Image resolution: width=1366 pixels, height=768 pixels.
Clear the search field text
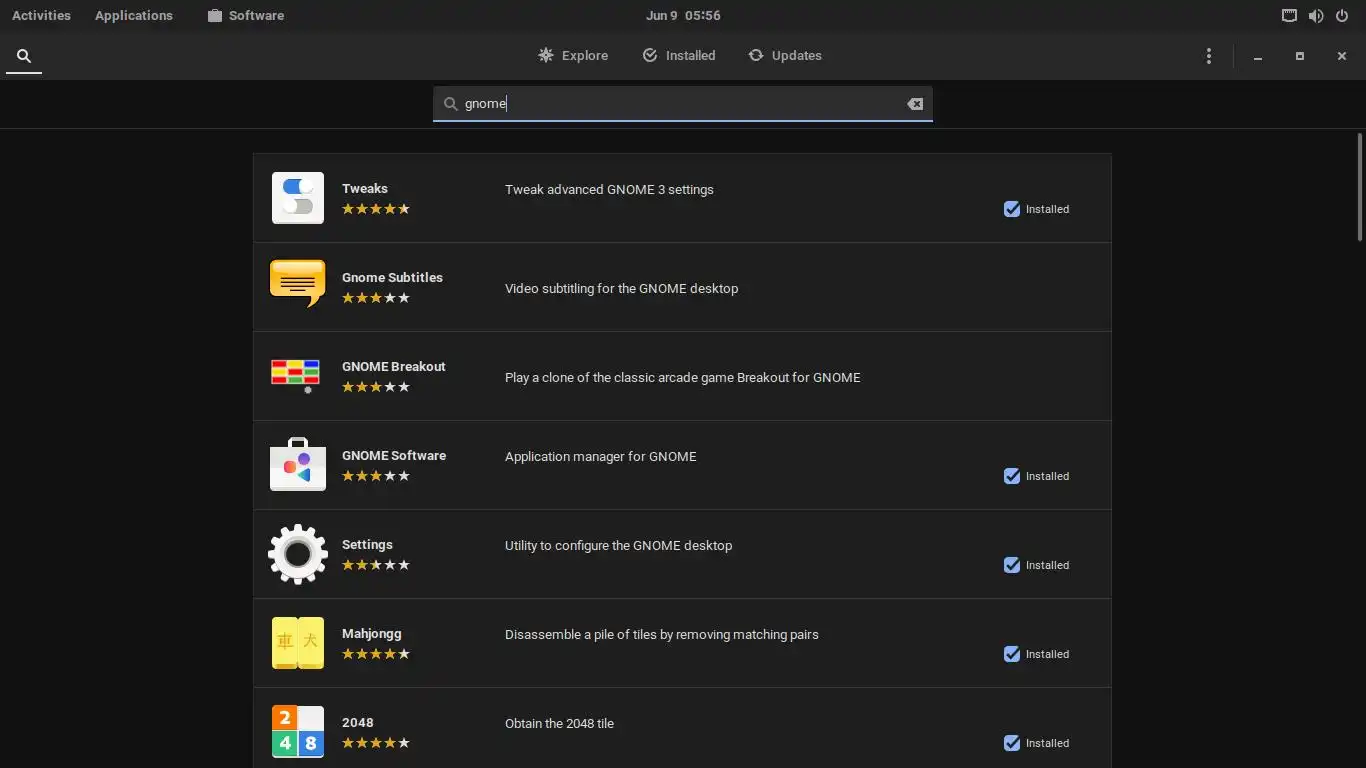[915, 104]
